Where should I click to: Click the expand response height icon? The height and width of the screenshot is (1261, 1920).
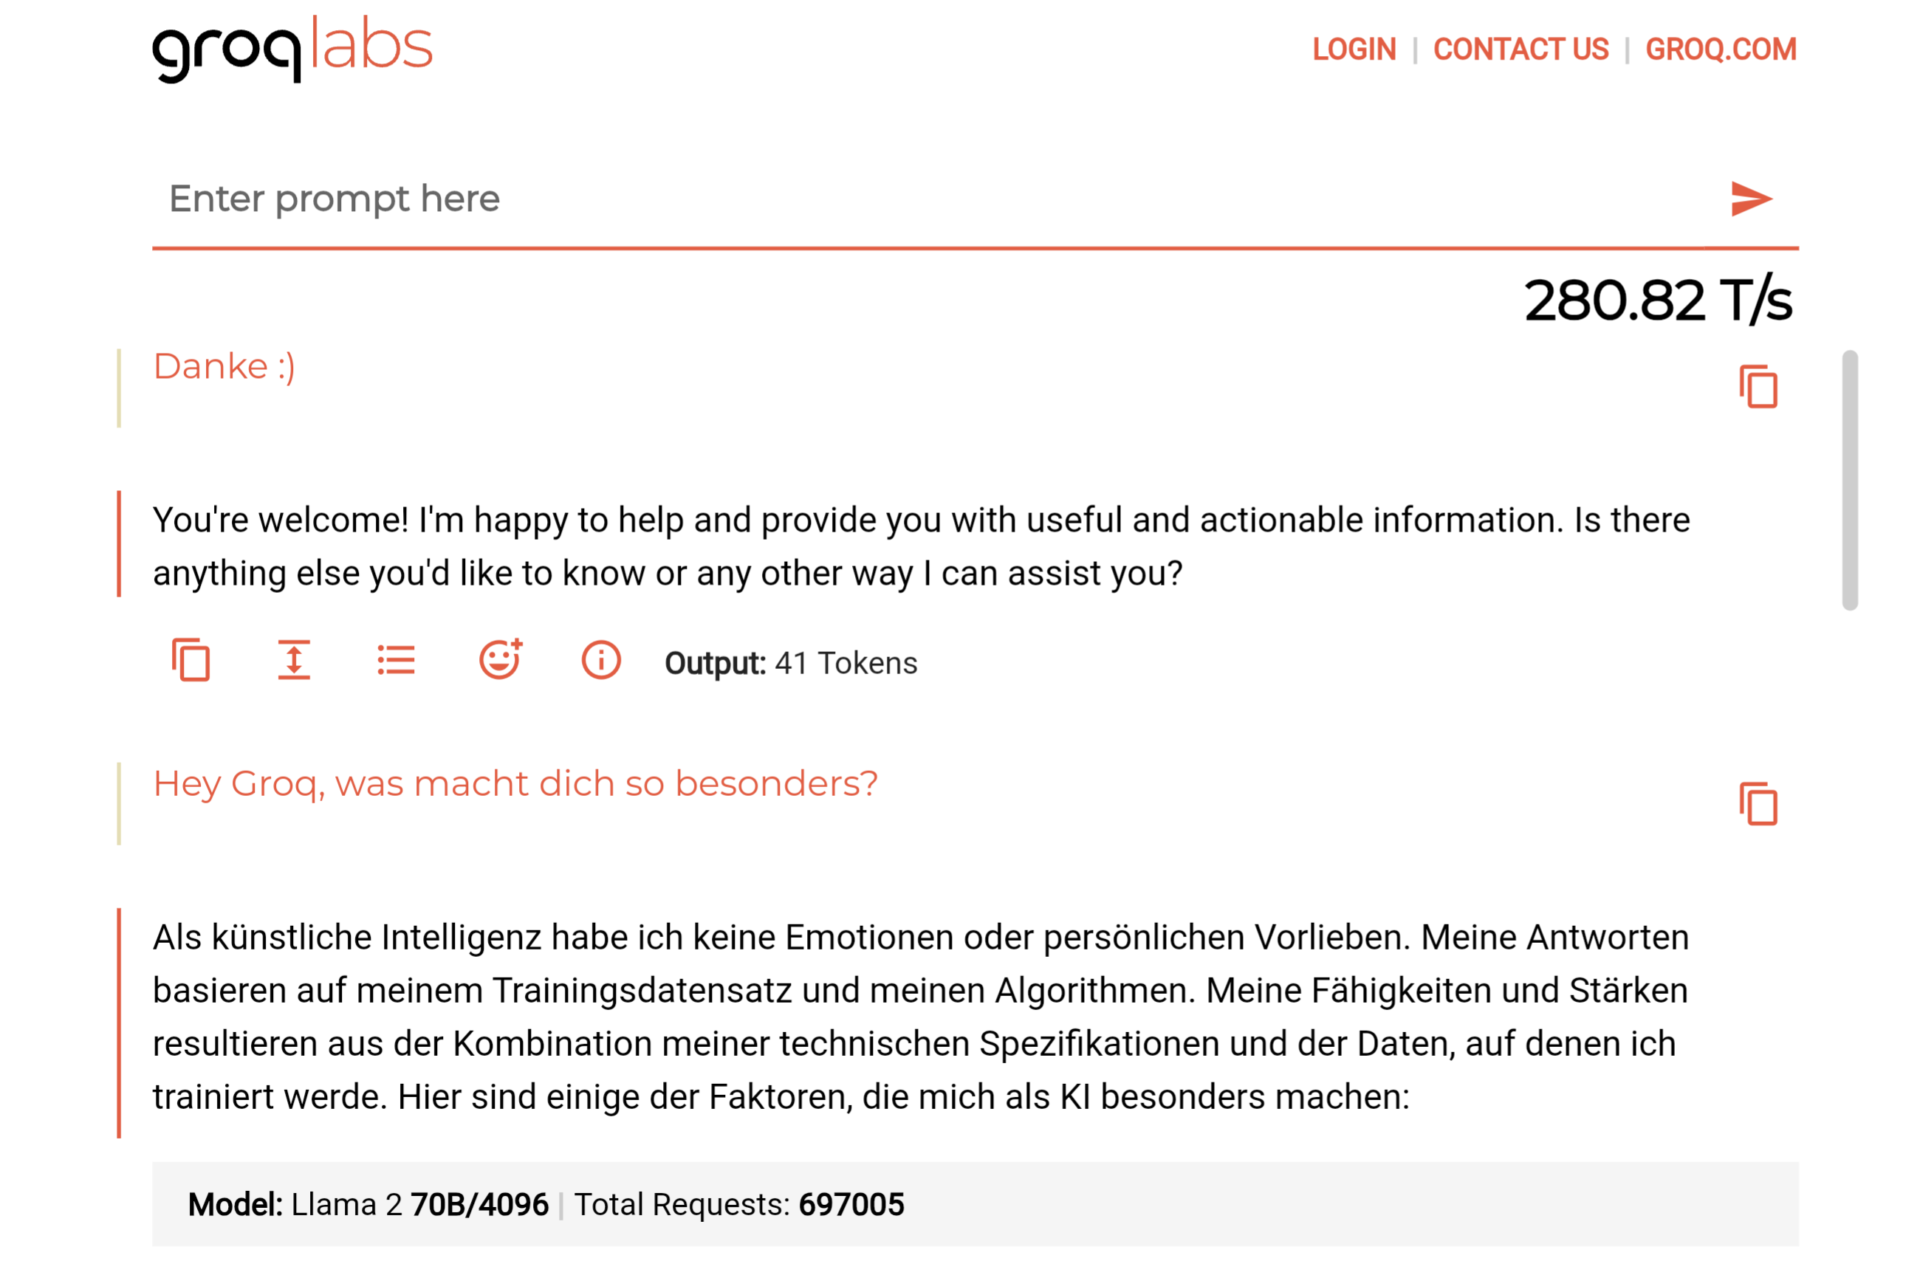294,660
